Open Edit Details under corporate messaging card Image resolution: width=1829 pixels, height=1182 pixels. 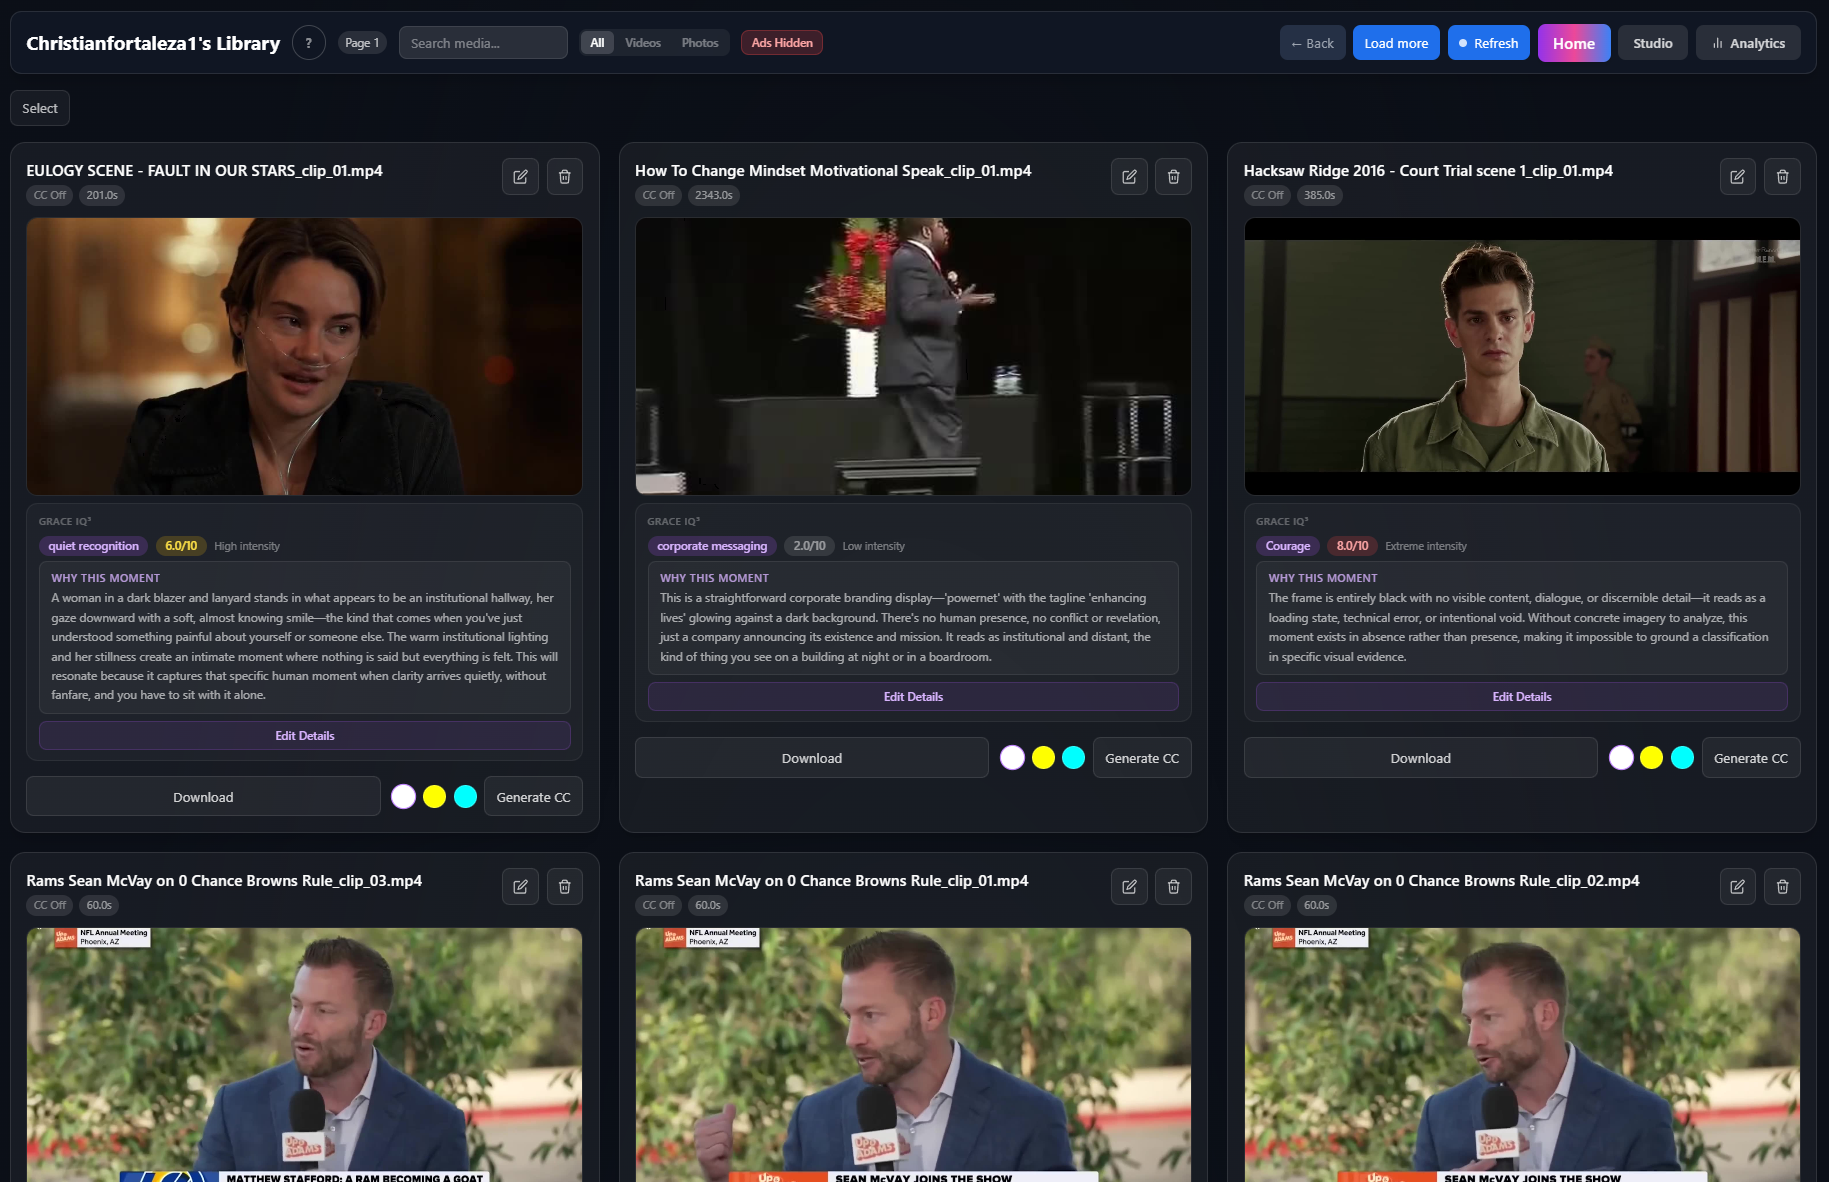click(x=913, y=697)
